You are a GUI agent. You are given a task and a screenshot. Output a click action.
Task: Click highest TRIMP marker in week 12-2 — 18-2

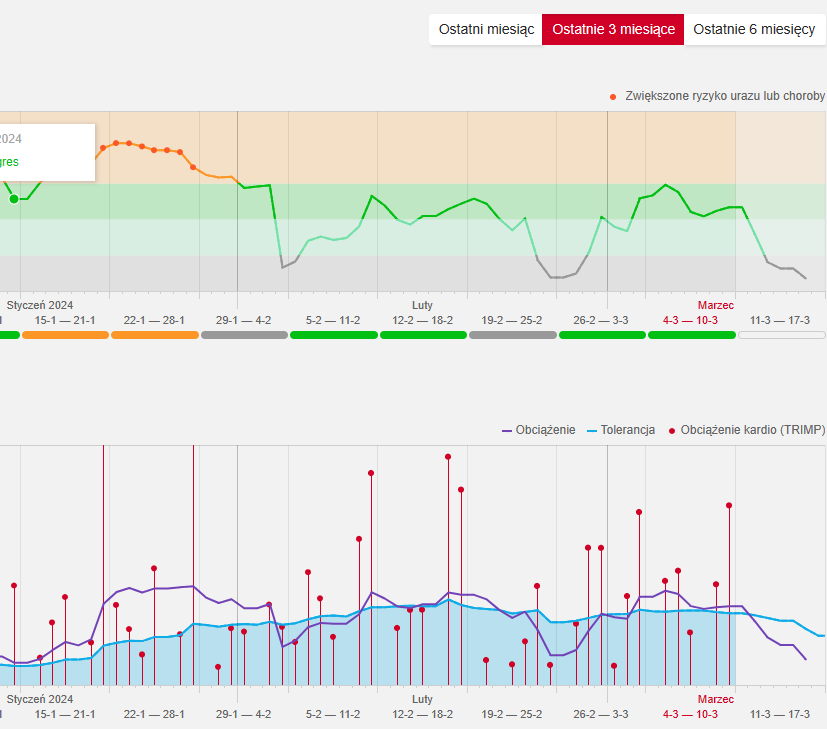(x=448, y=457)
